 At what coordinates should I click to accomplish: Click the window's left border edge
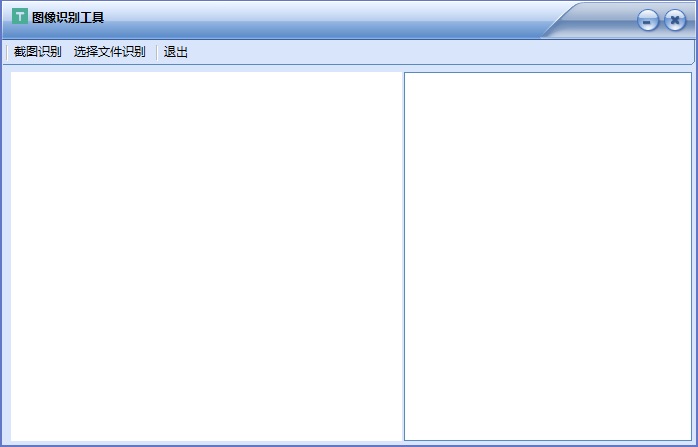[2, 255]
